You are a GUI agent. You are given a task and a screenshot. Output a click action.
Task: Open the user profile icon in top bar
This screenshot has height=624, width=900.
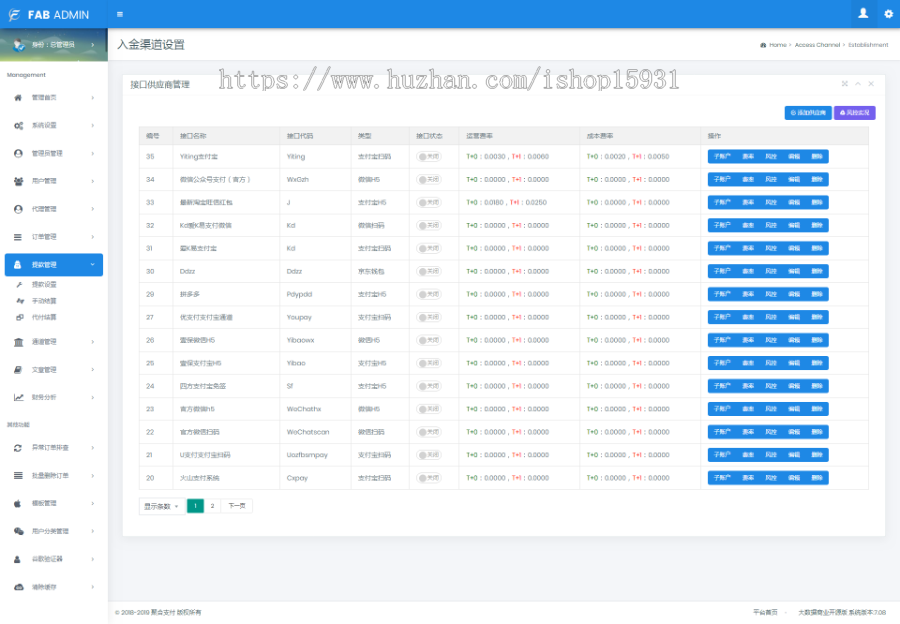[863, 14]
